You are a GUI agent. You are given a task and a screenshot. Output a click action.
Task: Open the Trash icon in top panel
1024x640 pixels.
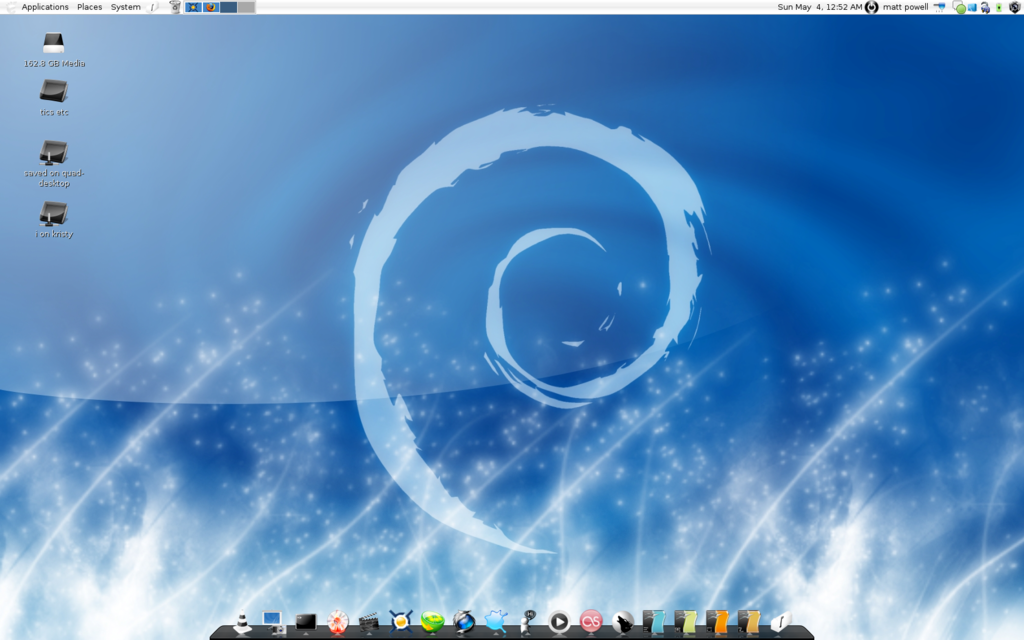(174, 7)
